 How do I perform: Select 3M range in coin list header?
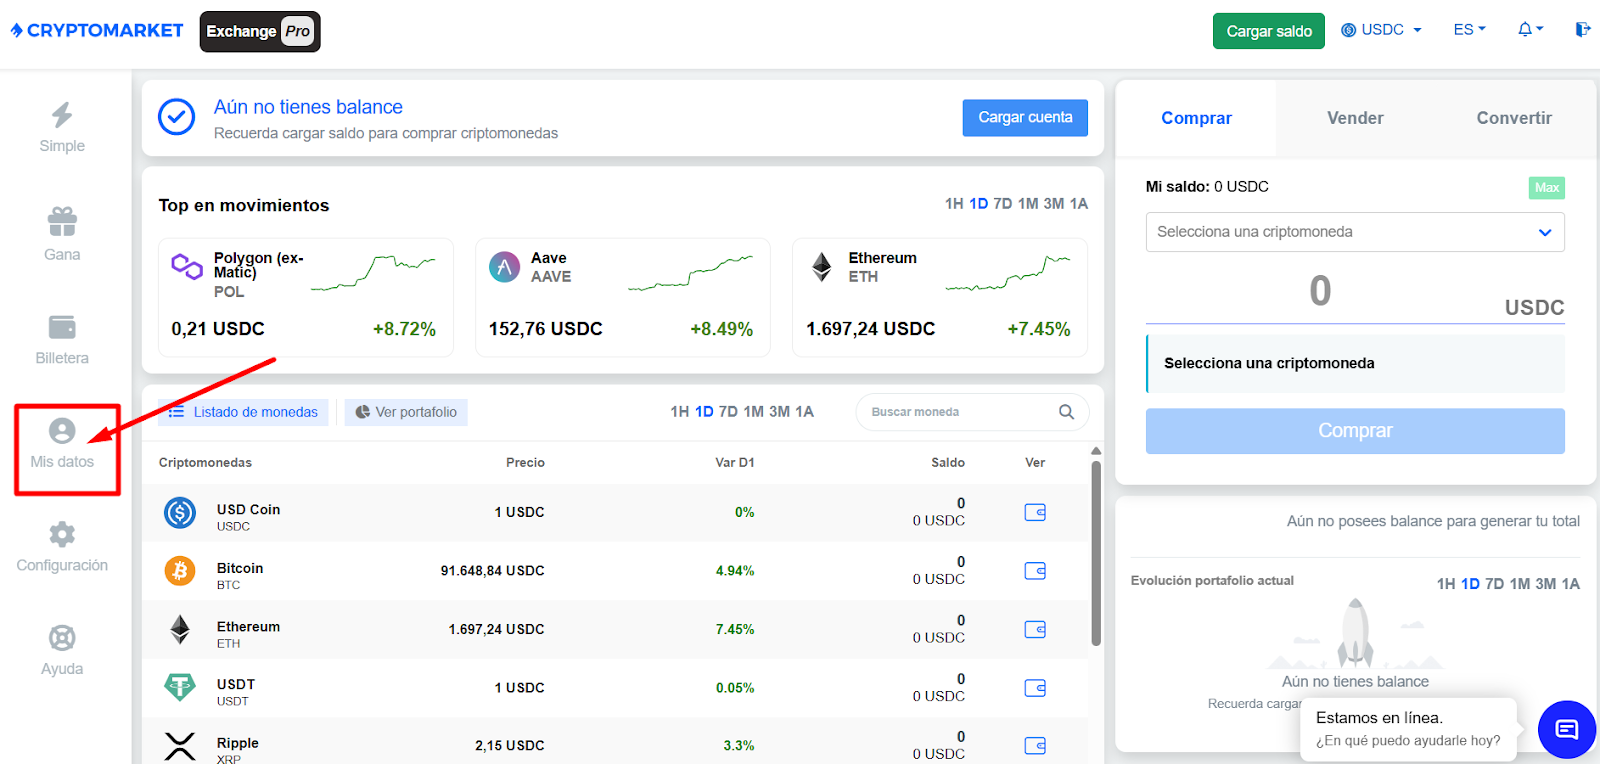779,412
